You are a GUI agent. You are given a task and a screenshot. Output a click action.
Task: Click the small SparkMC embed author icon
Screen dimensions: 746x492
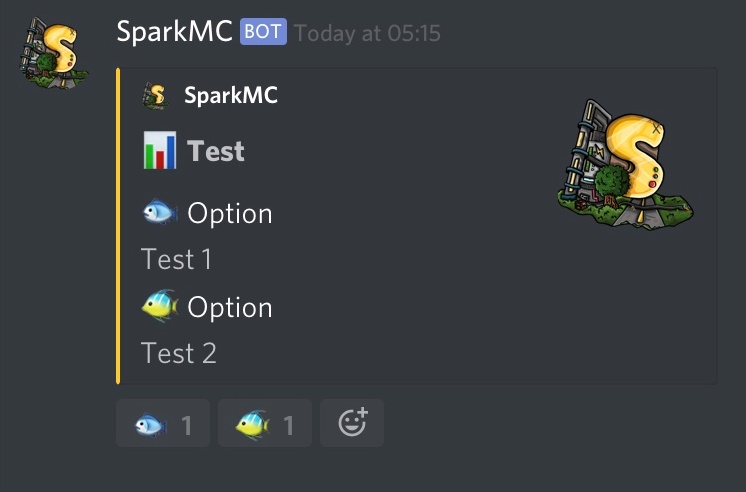(x=156, y=96)
